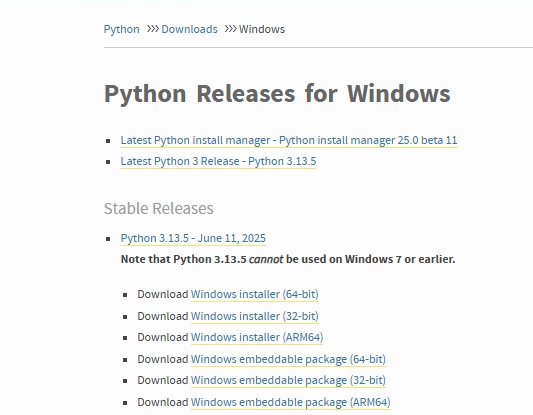Screen dimensions: 533x415
Task: Click the bullet beside install manager link
Action: pyautogui.click(x=108, y=141)
